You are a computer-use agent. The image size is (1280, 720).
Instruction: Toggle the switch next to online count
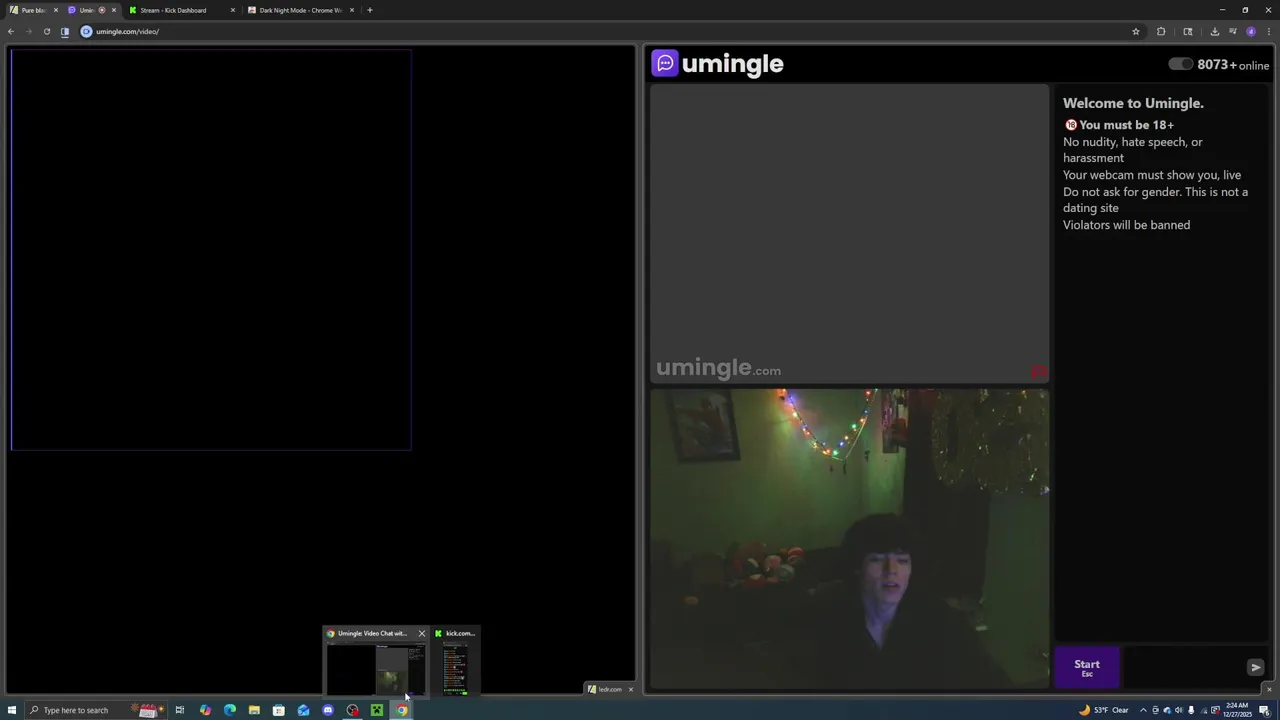pyautogui.click(x=1181, y=64)
